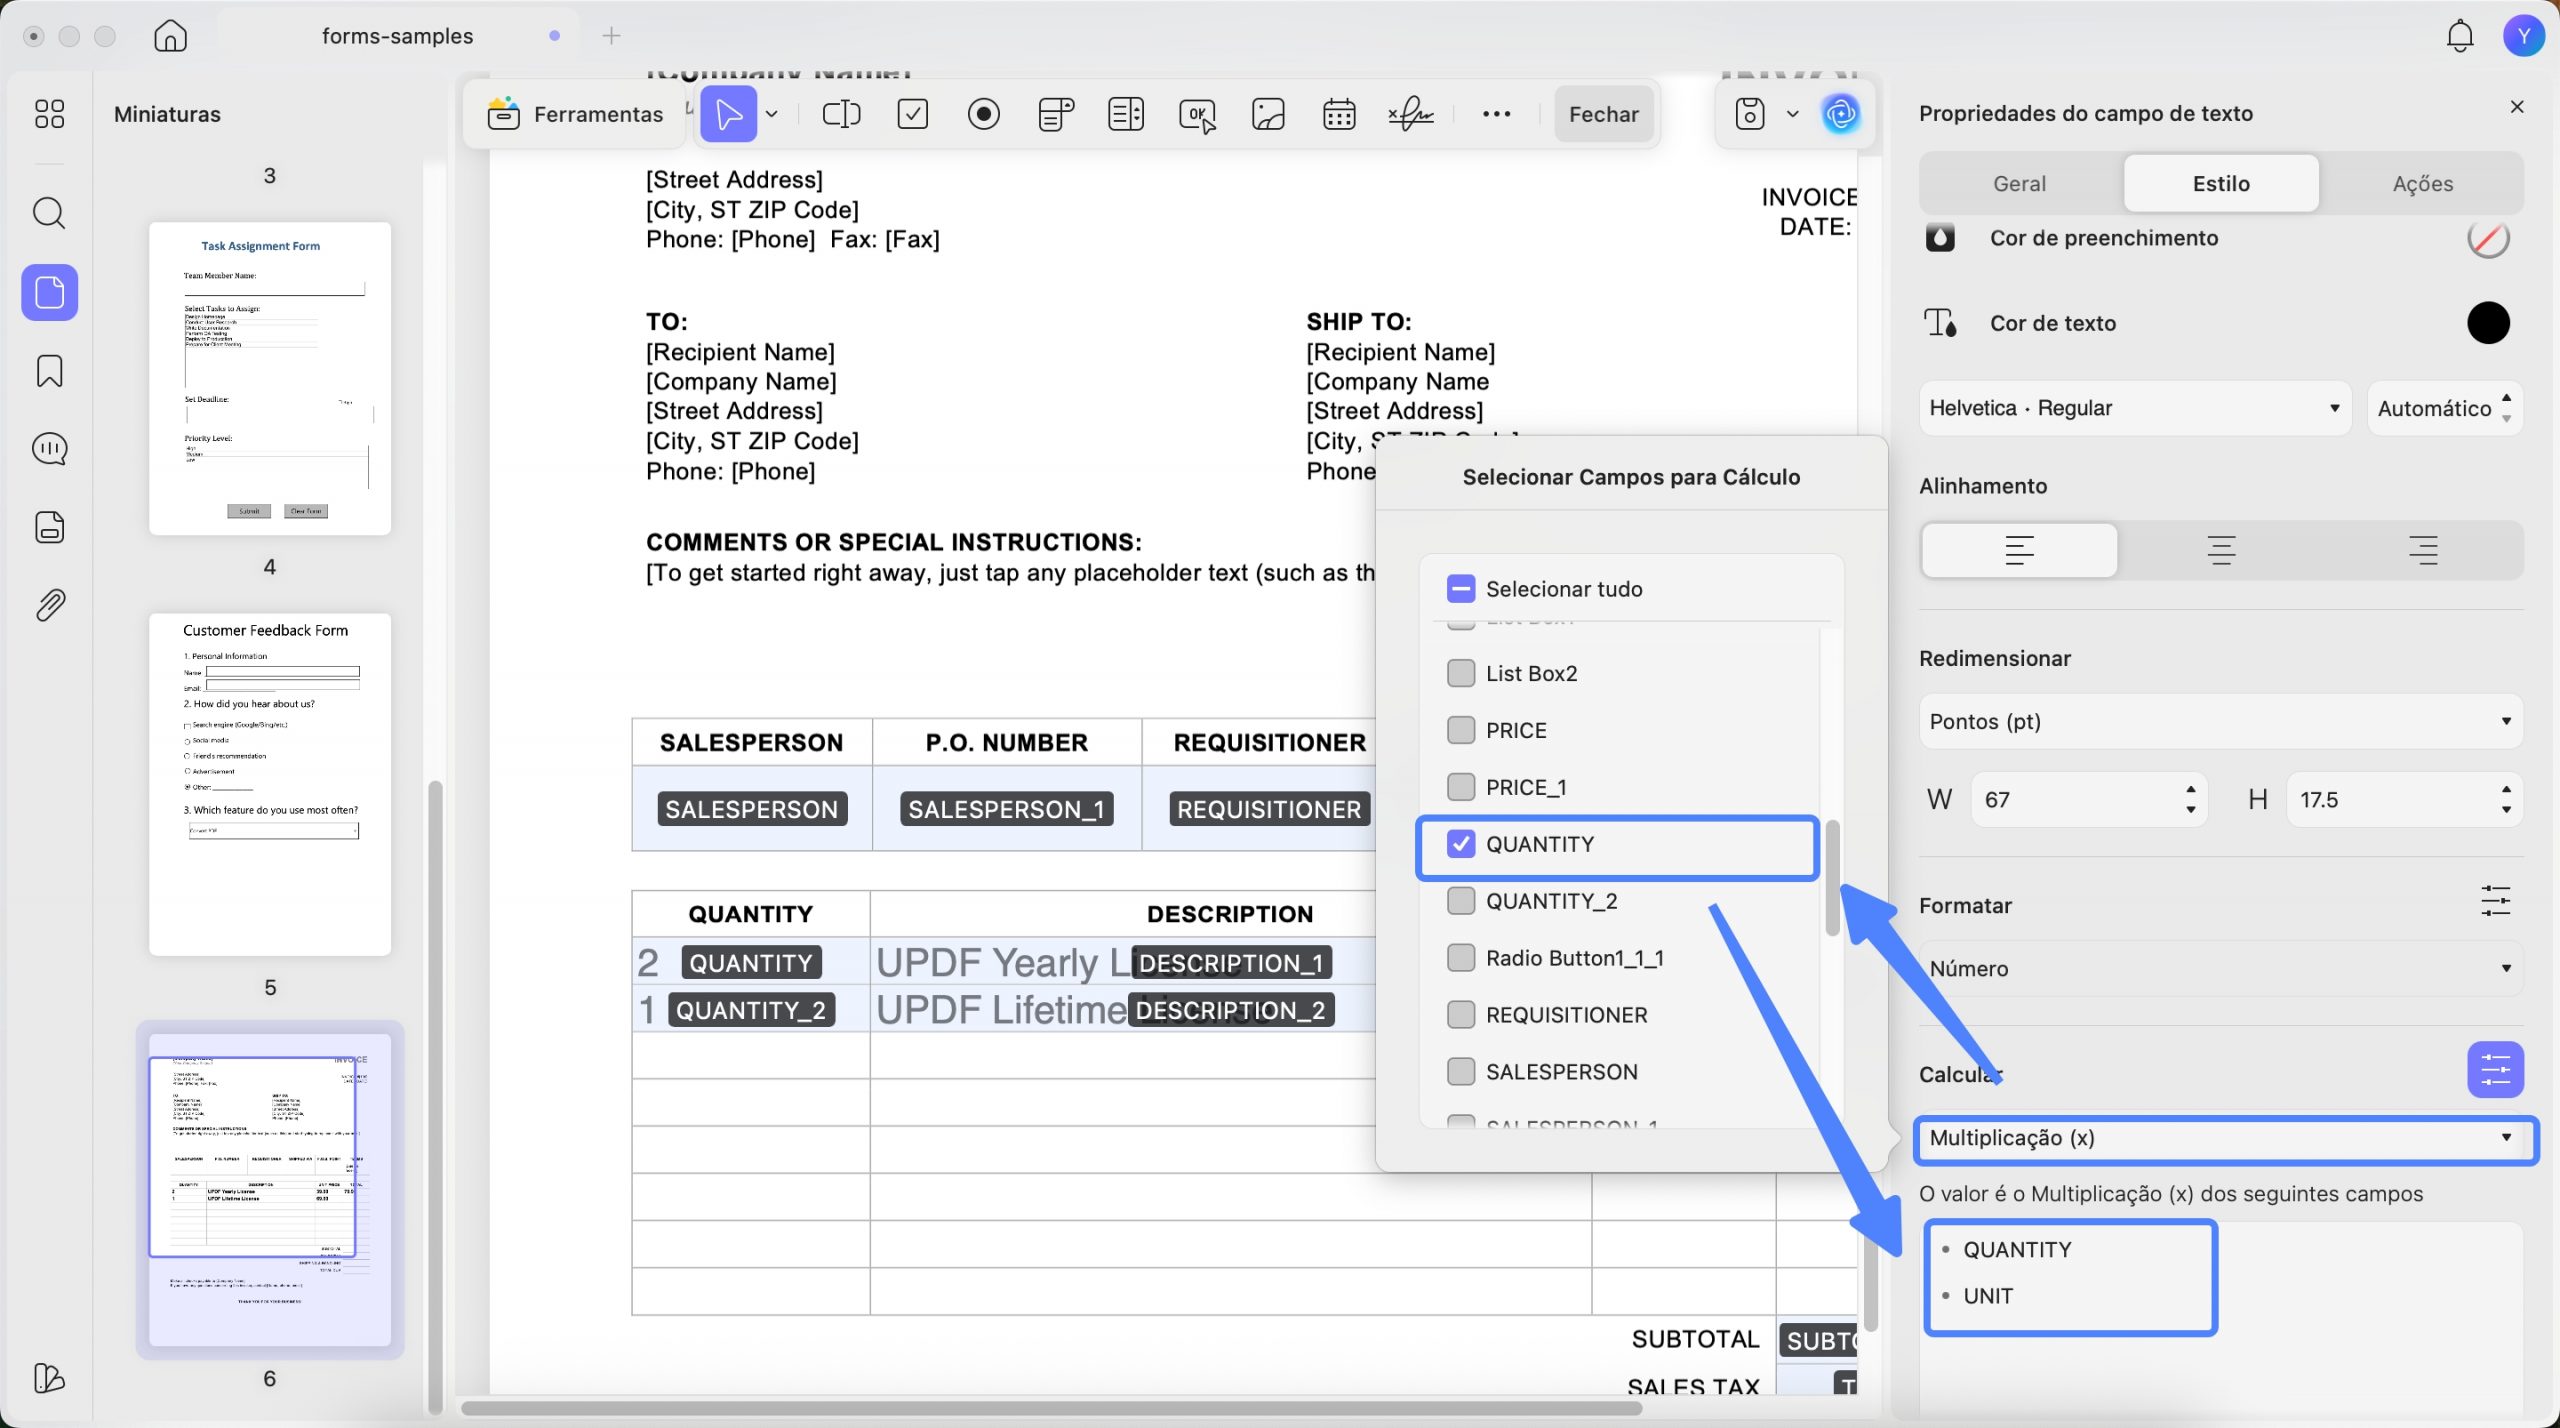This screenshot has width=2560, height=1428.
Task: Open the Número format dropdown
Action: coord(2220,968)
